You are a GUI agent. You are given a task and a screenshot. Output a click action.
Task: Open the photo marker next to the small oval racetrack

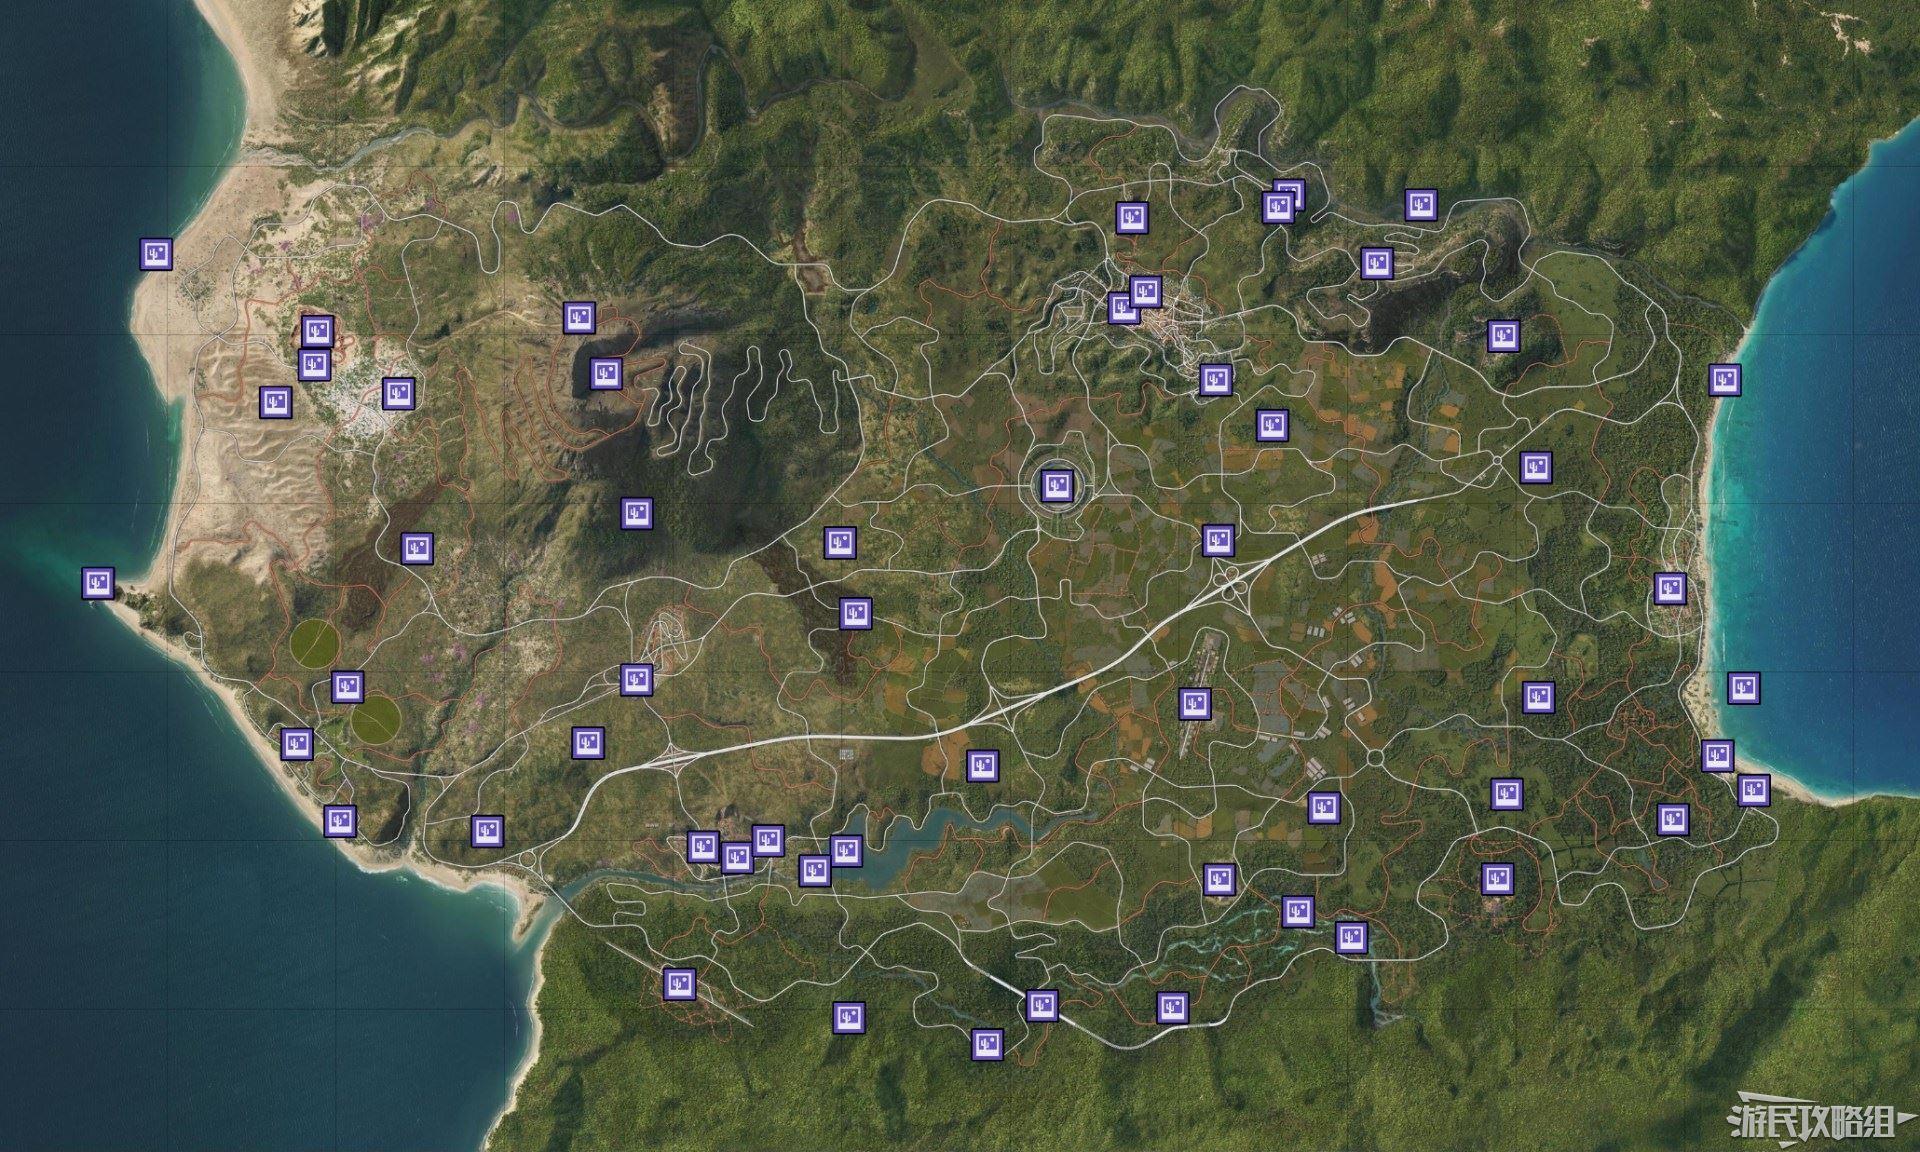point(636,680)
